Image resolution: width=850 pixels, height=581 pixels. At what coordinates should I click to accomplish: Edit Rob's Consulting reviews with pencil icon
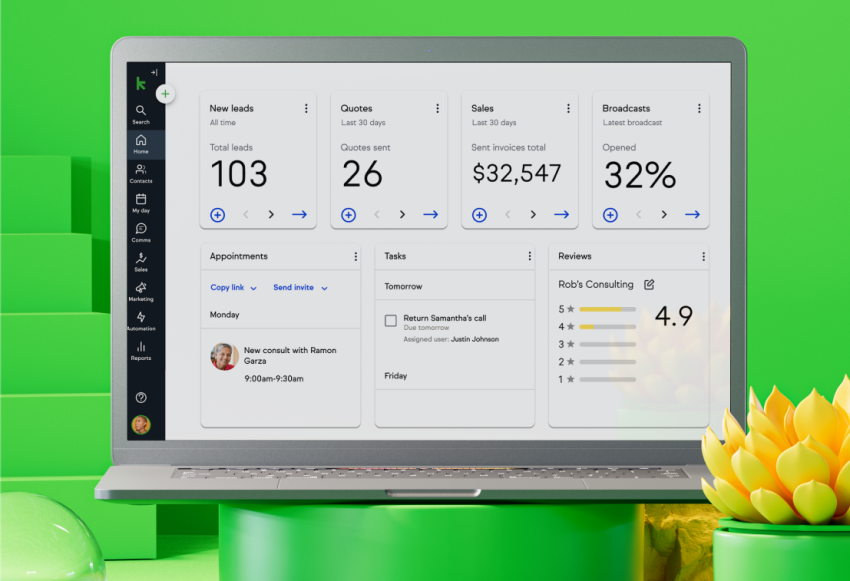[649, 285]
